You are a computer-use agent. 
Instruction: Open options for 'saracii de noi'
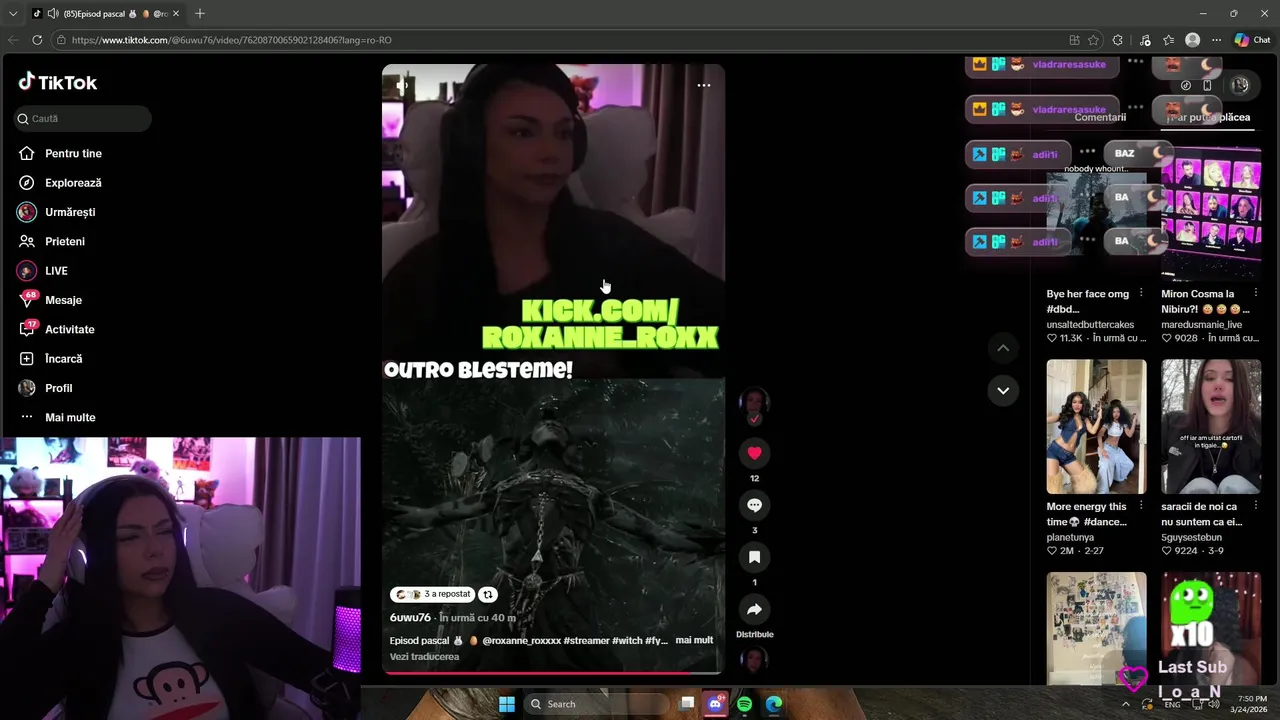[x=1256, y=507]
